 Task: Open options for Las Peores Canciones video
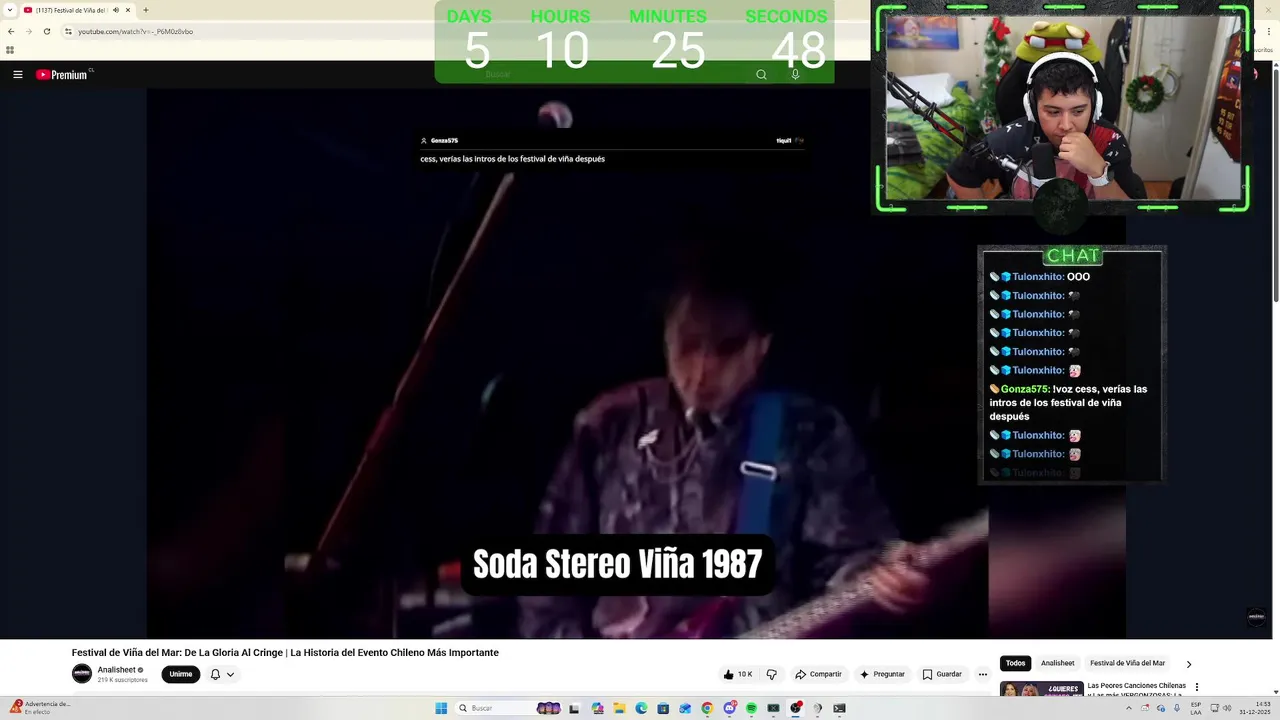coord(1197,687)
